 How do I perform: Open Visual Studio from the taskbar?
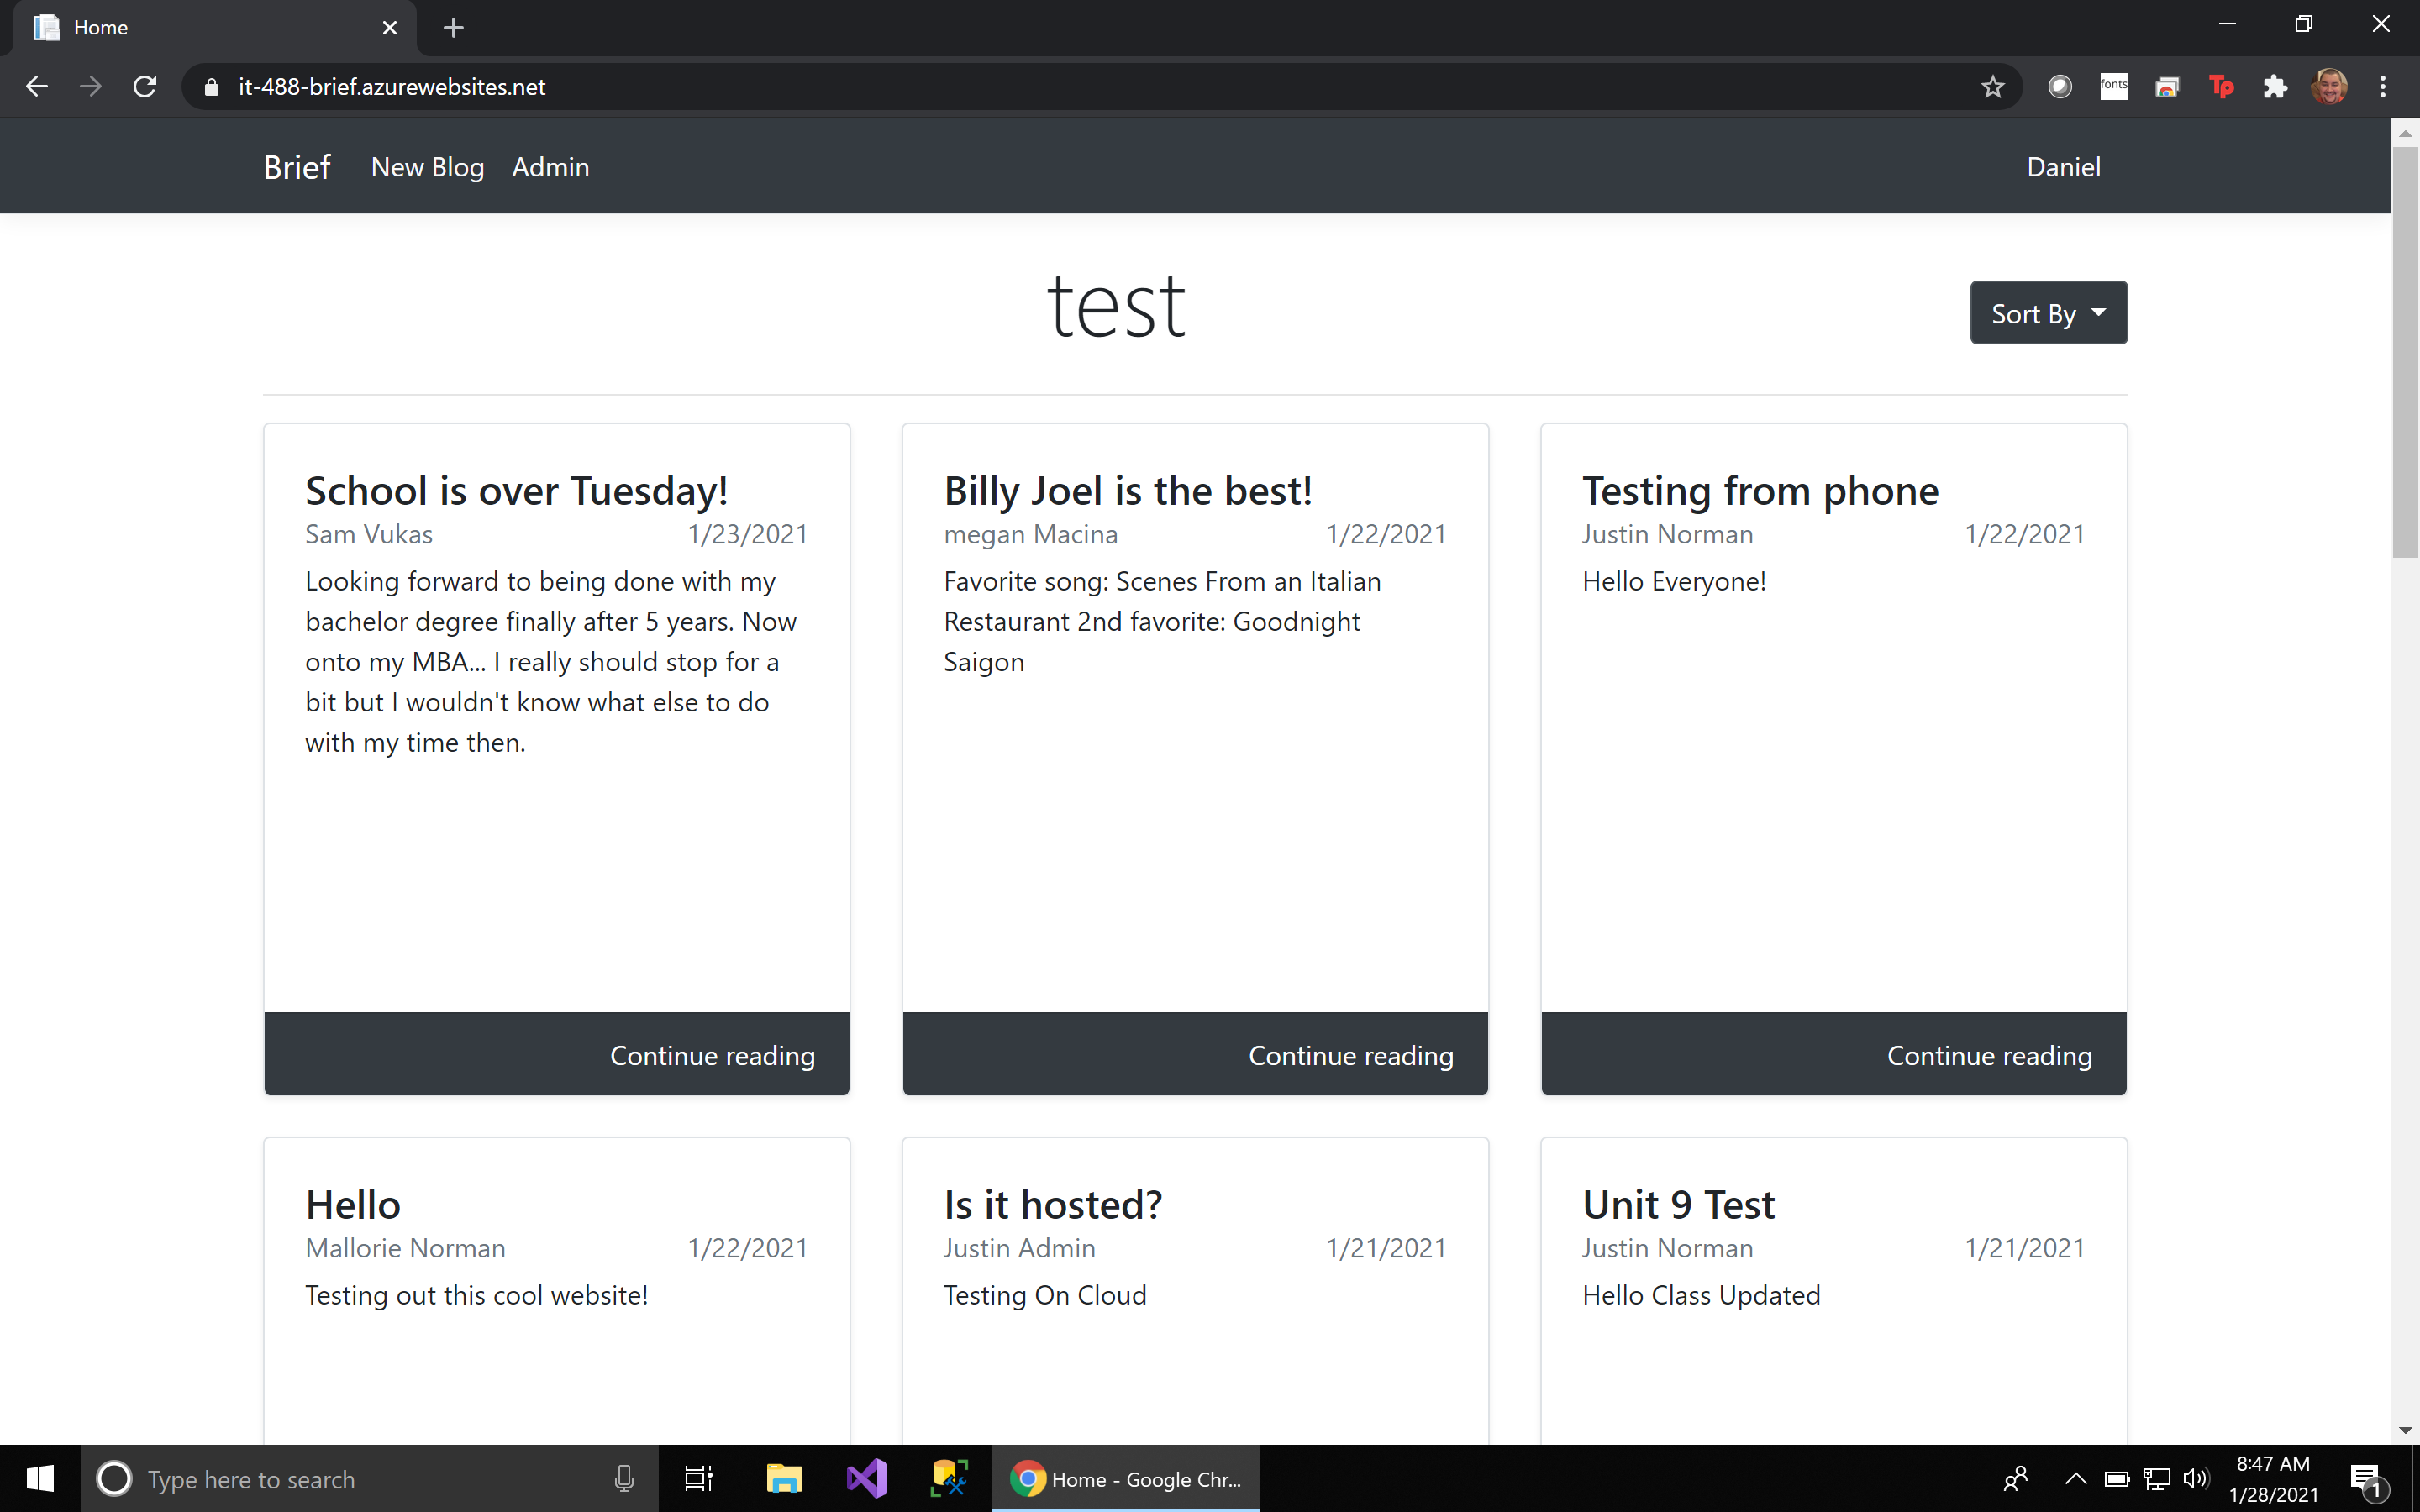(867, 1478)
